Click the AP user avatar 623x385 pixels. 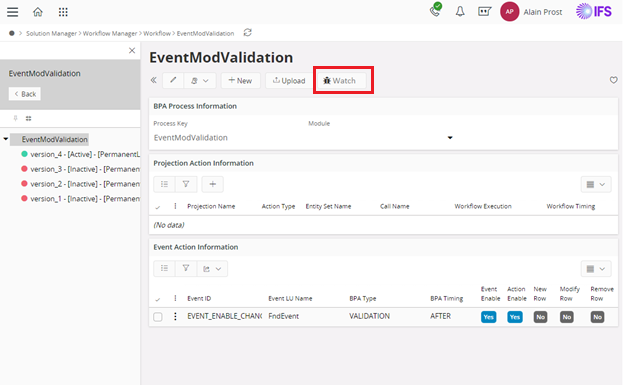click(509, 12)
